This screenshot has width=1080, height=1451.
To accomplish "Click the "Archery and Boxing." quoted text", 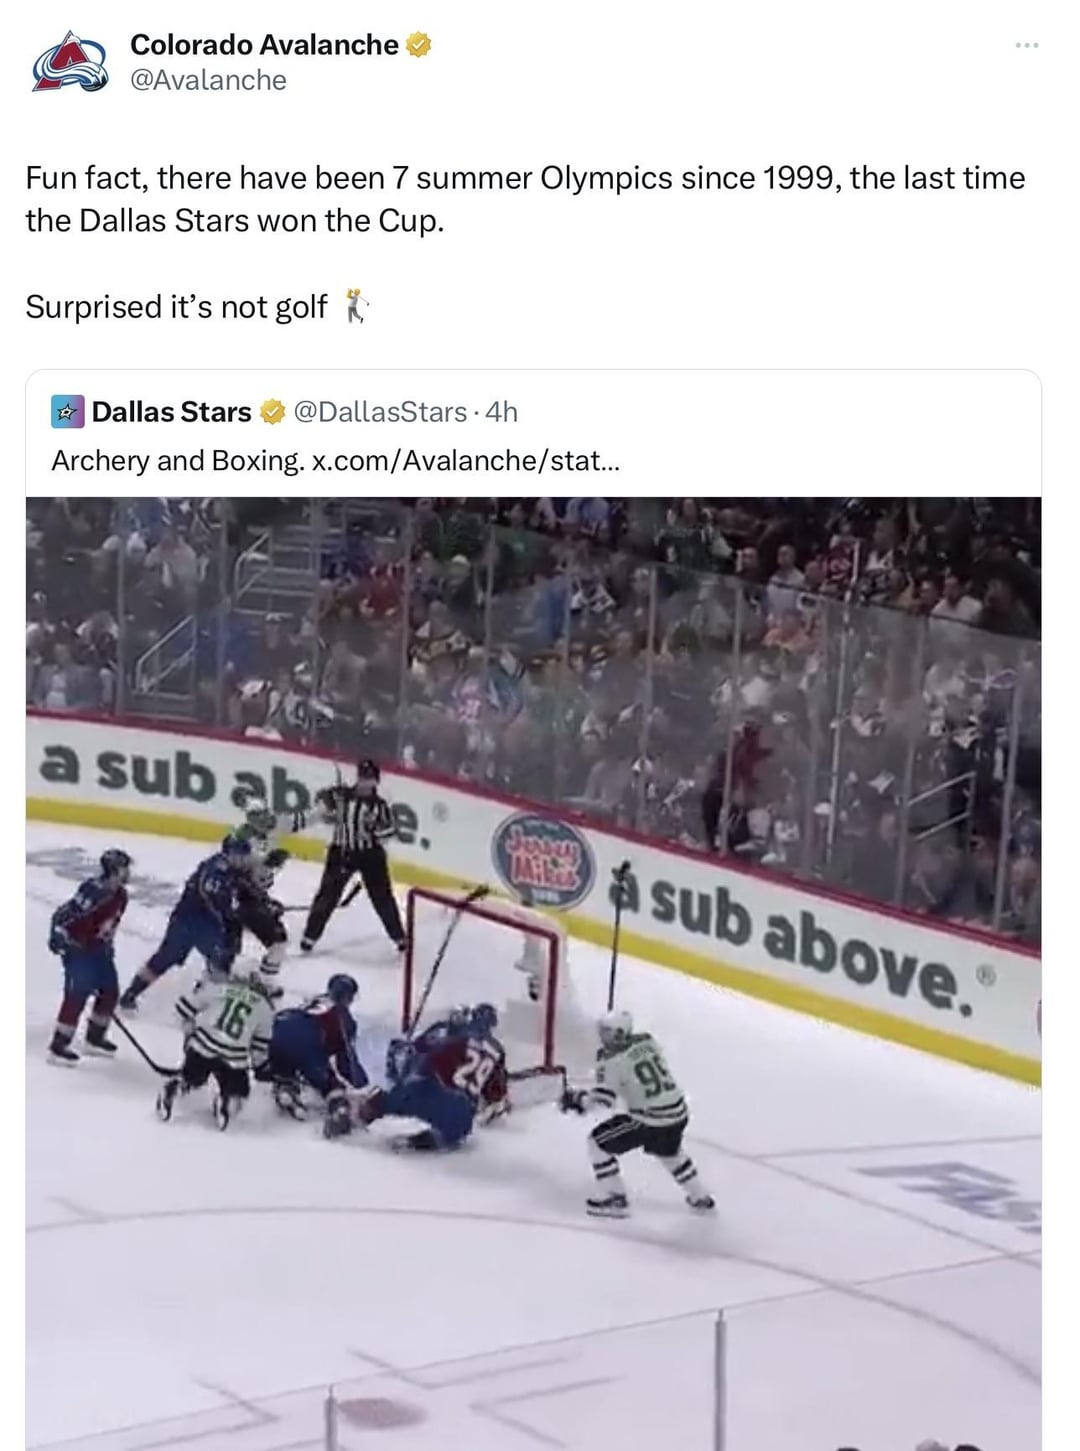I will (178, 460).
